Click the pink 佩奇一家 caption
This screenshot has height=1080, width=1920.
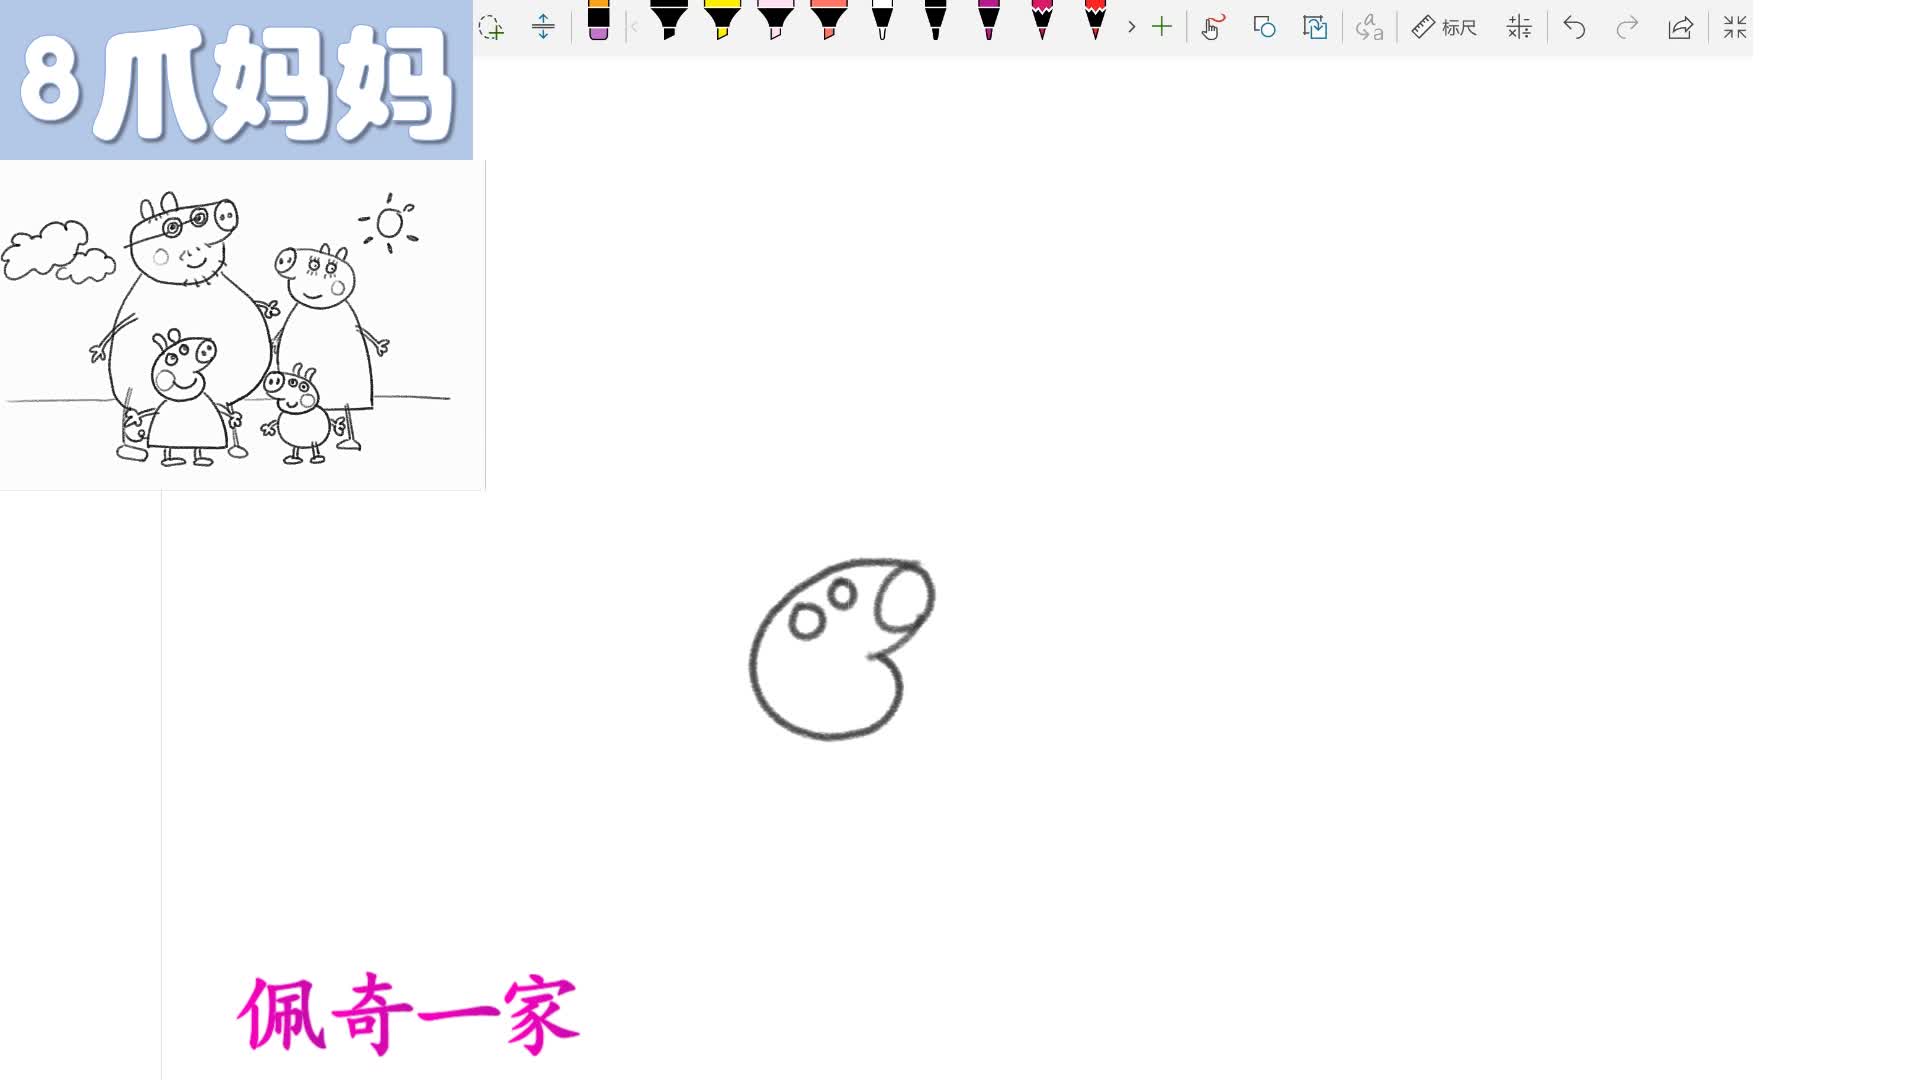coord(408,1013)
